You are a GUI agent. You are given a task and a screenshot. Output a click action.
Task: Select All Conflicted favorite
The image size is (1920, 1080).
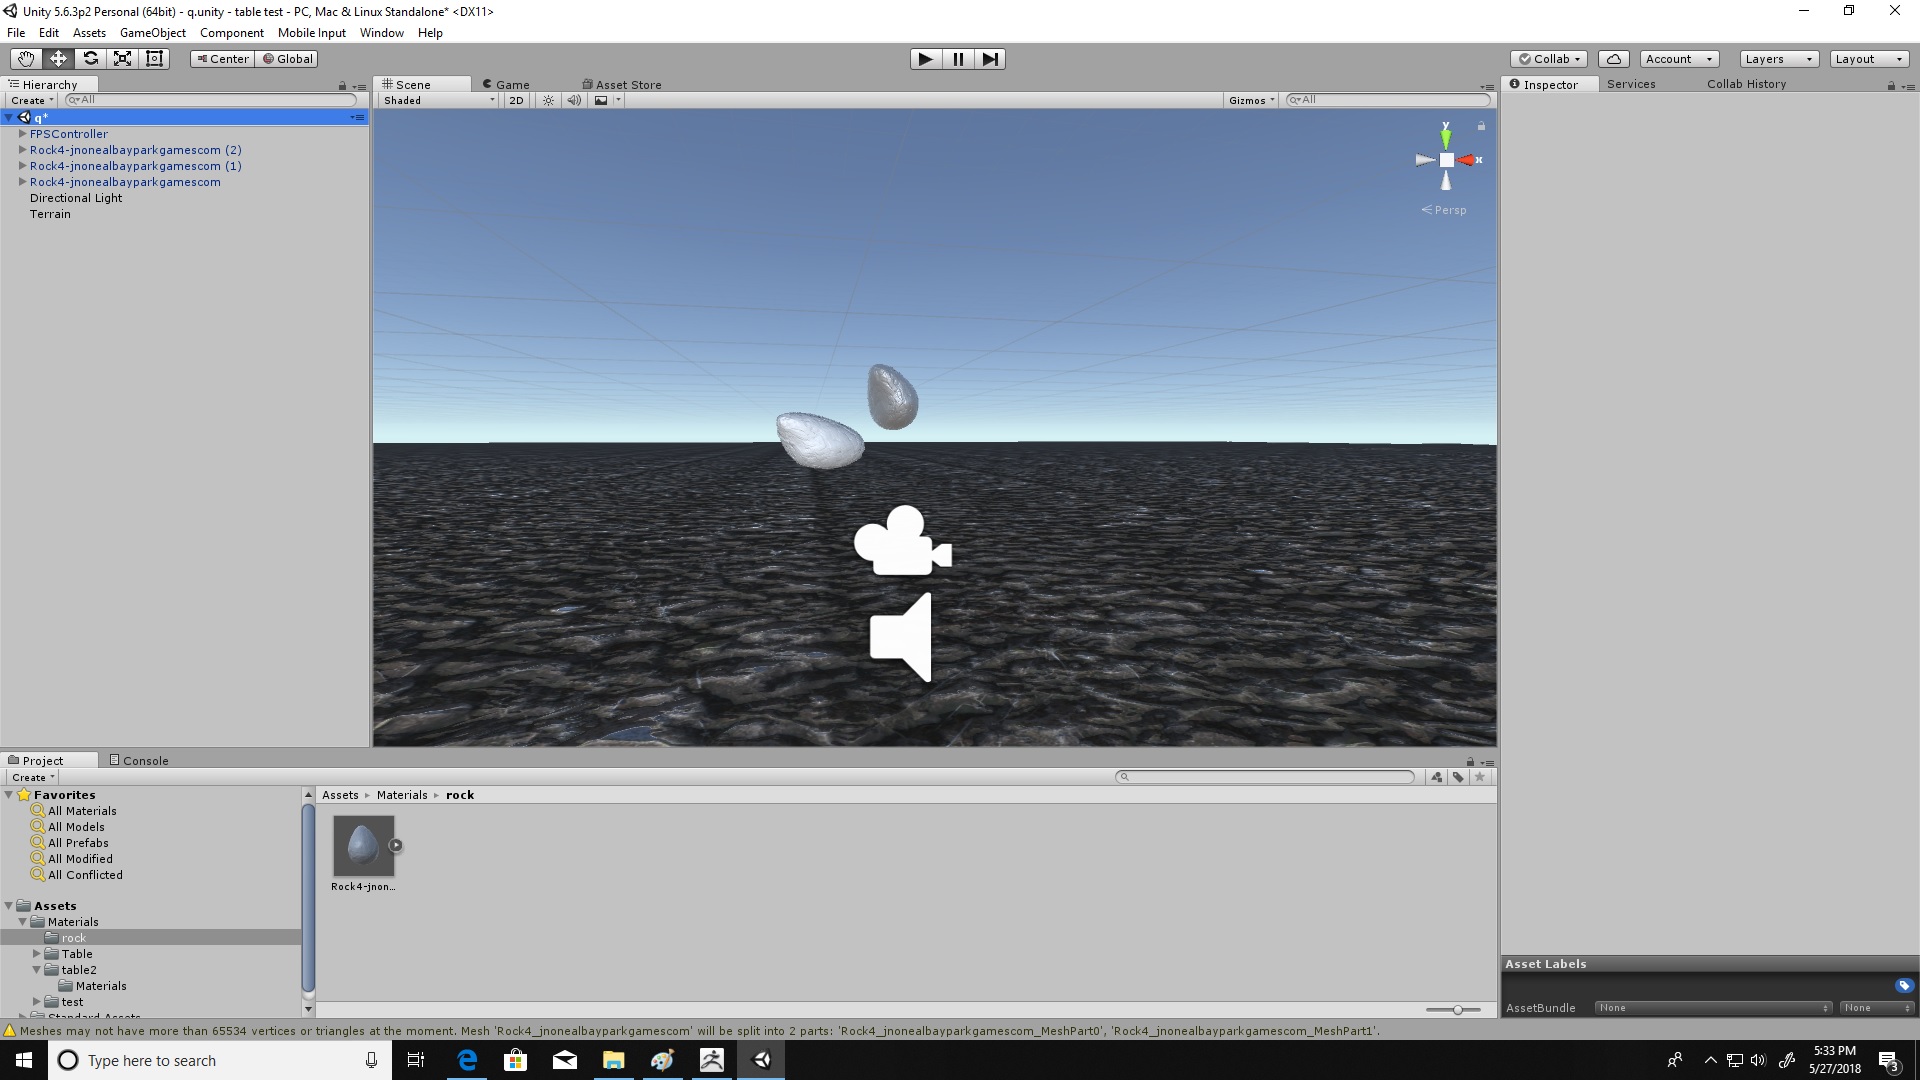[85, 875]
